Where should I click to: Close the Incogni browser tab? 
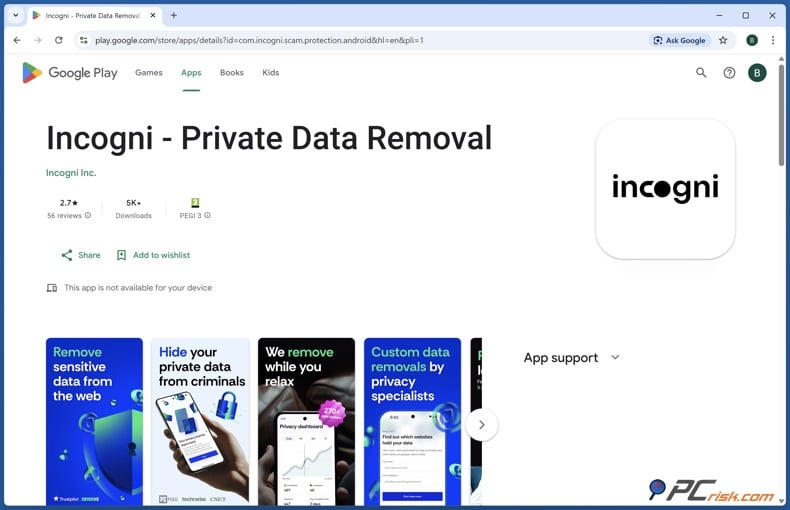point(153,15)
